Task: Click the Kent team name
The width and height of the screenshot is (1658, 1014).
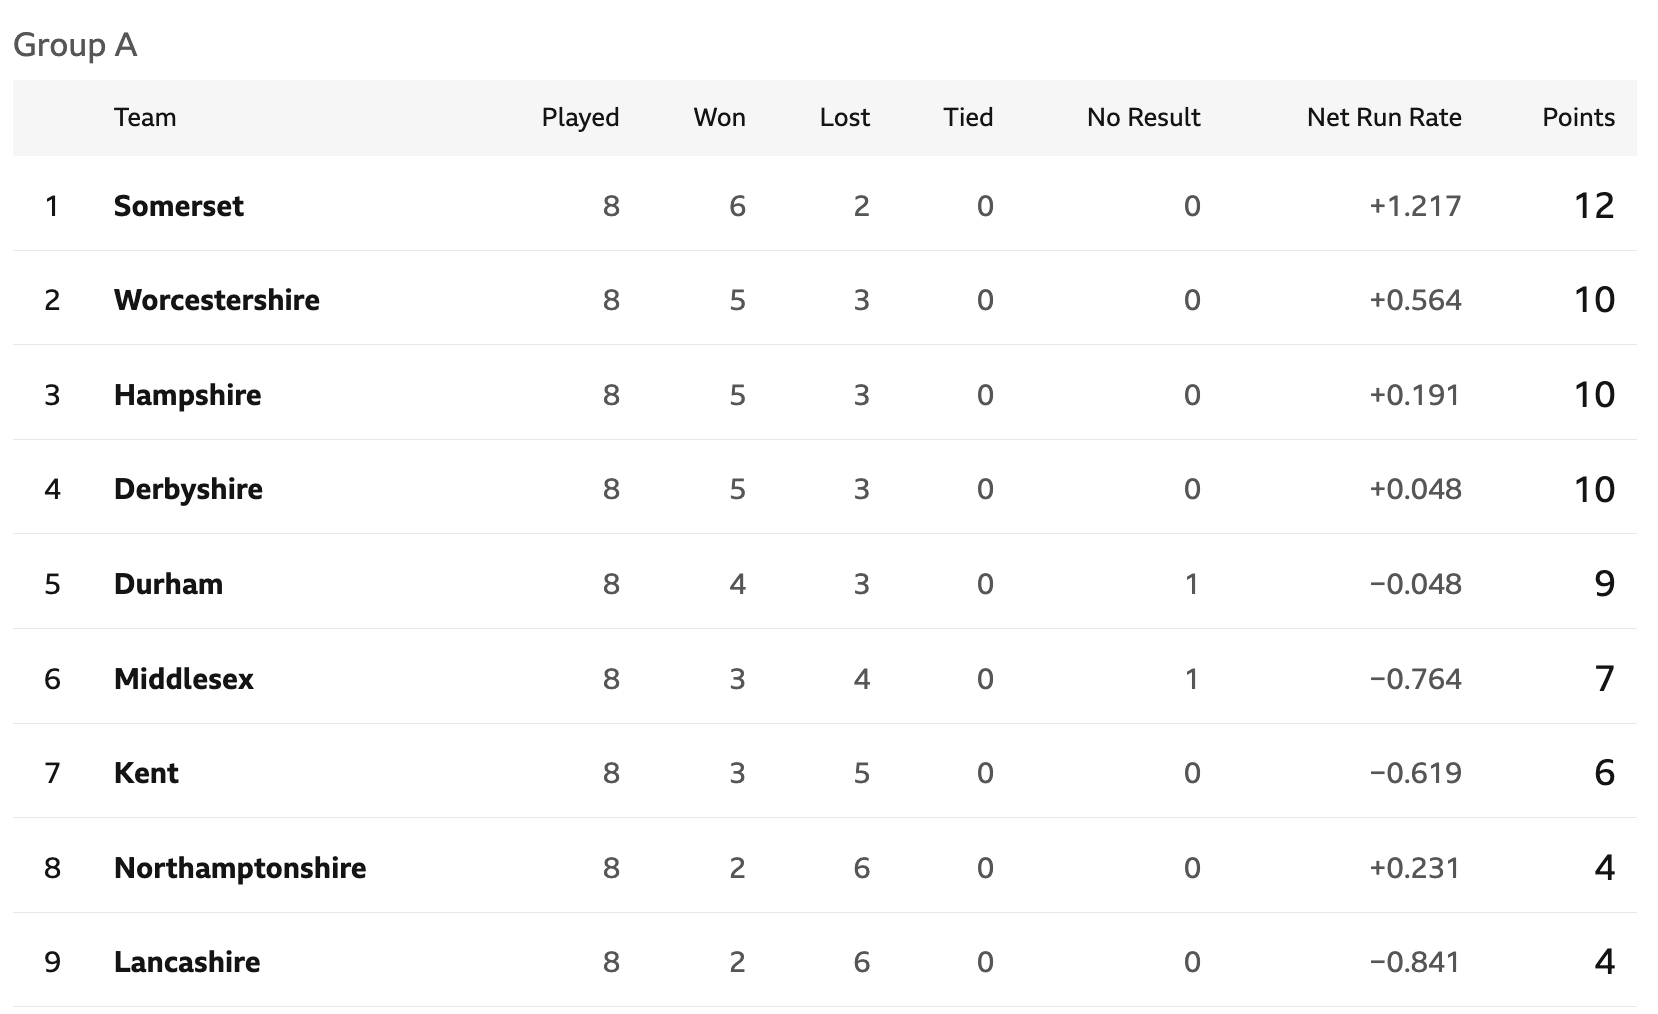Action: tap(146, 772)
